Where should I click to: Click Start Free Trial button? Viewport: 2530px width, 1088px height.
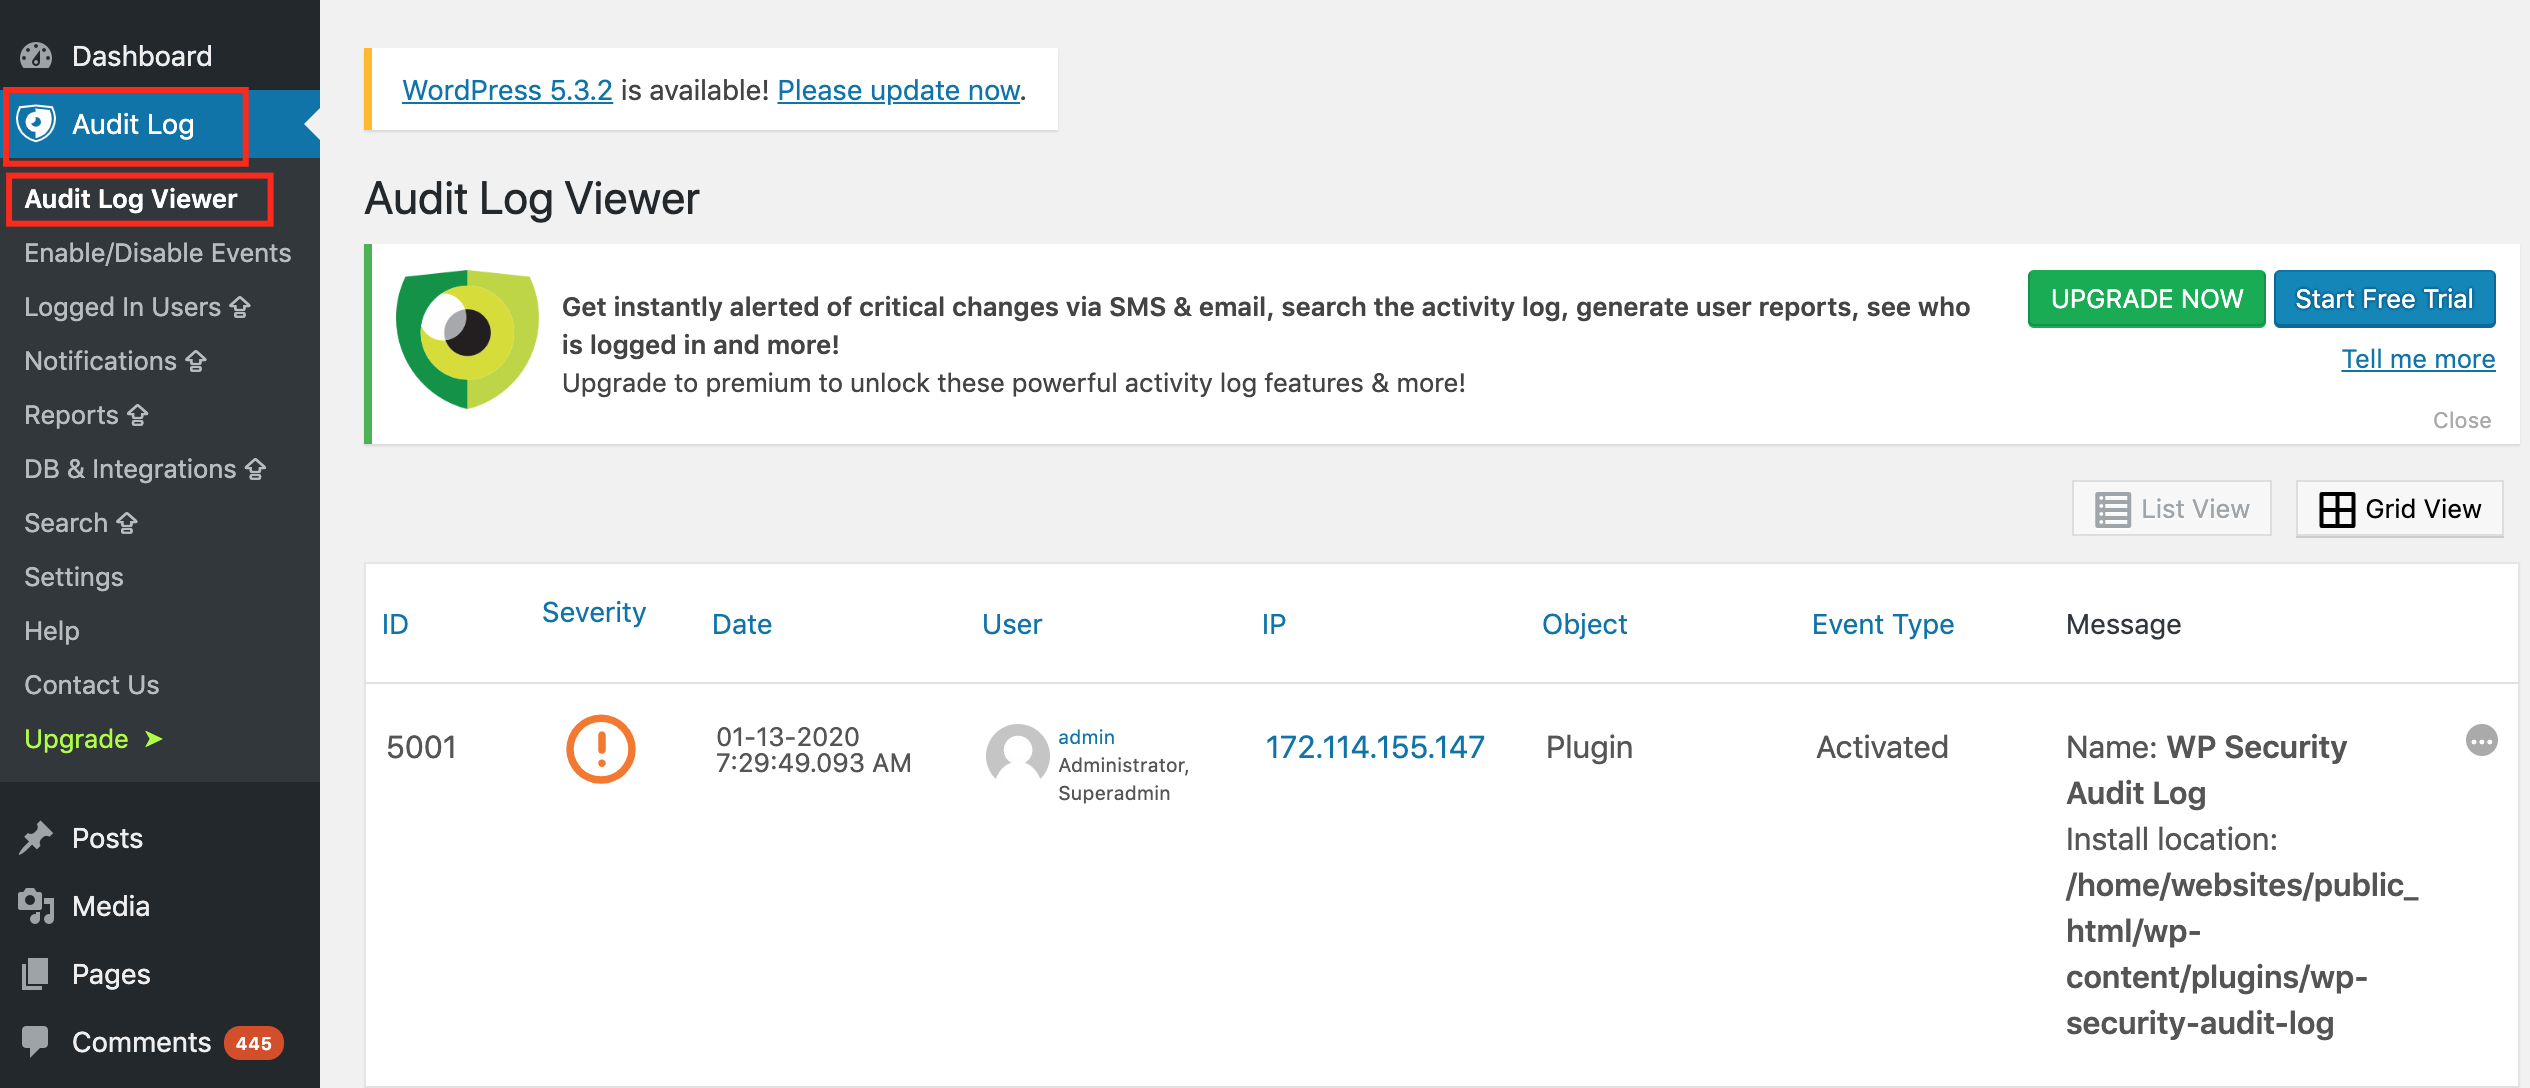2385,299
